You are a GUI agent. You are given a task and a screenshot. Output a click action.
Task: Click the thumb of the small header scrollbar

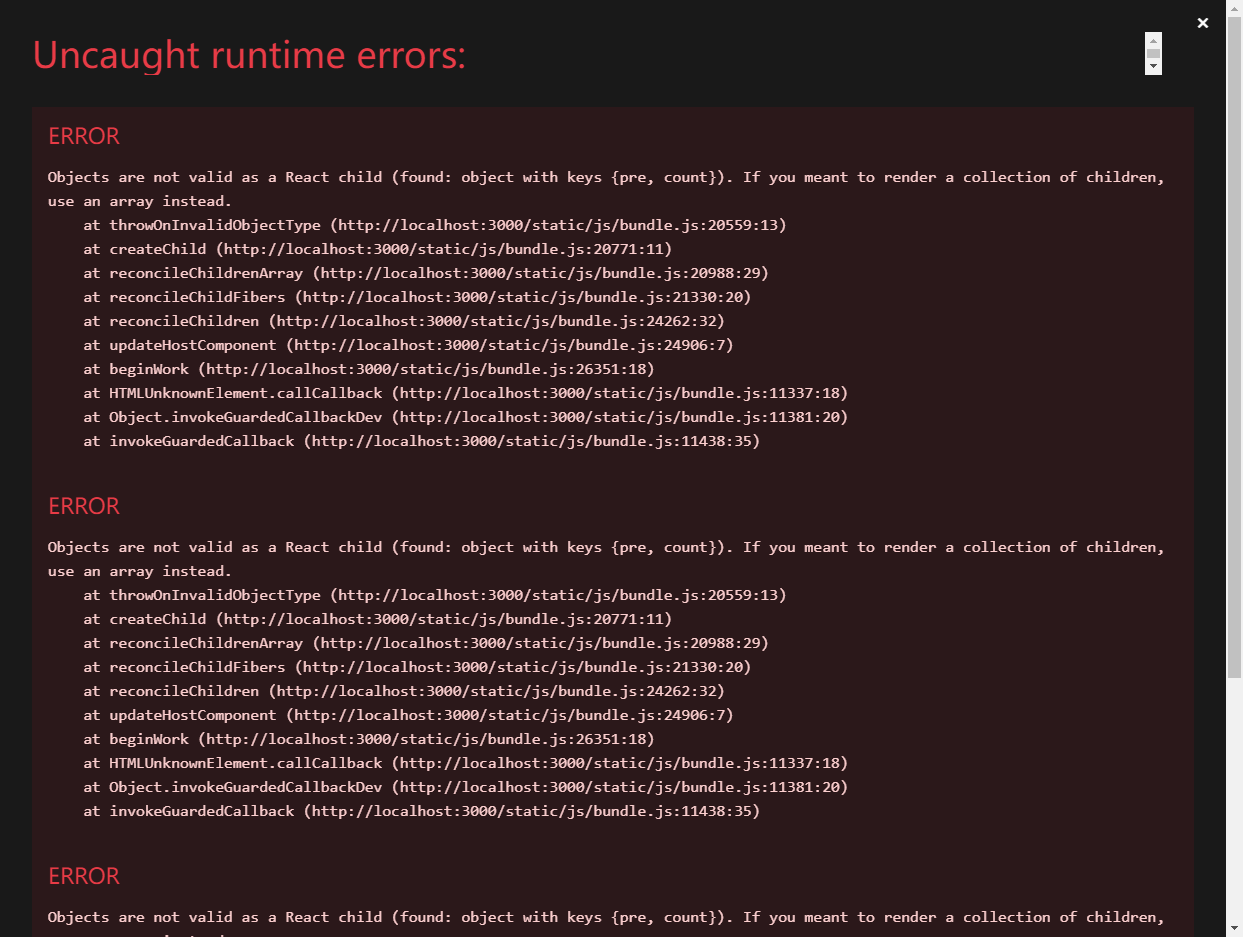tap(1153, 53)
